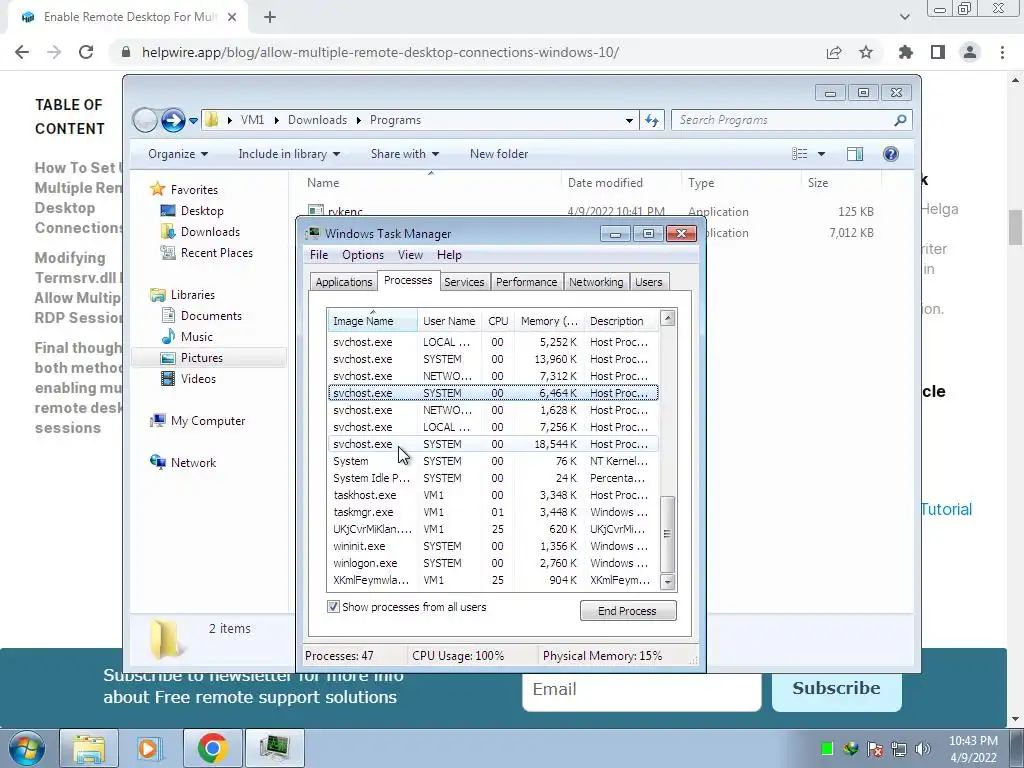Viewport: 1024px width, 768px height.
Task: Change Explorer view icon
Action: click(x=800, y=154)
